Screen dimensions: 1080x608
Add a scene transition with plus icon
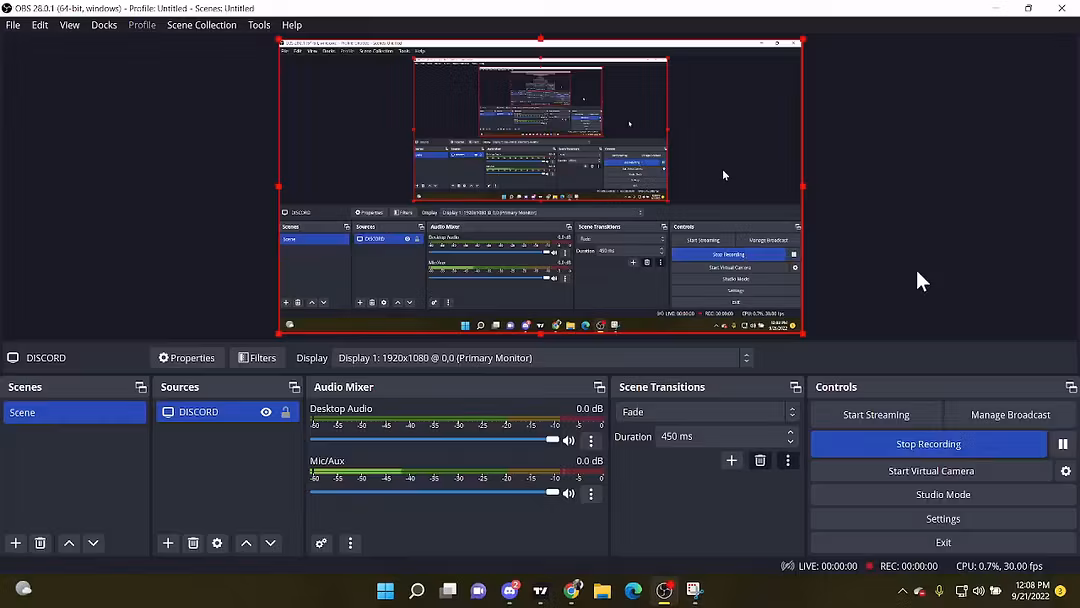click(732, 460)
